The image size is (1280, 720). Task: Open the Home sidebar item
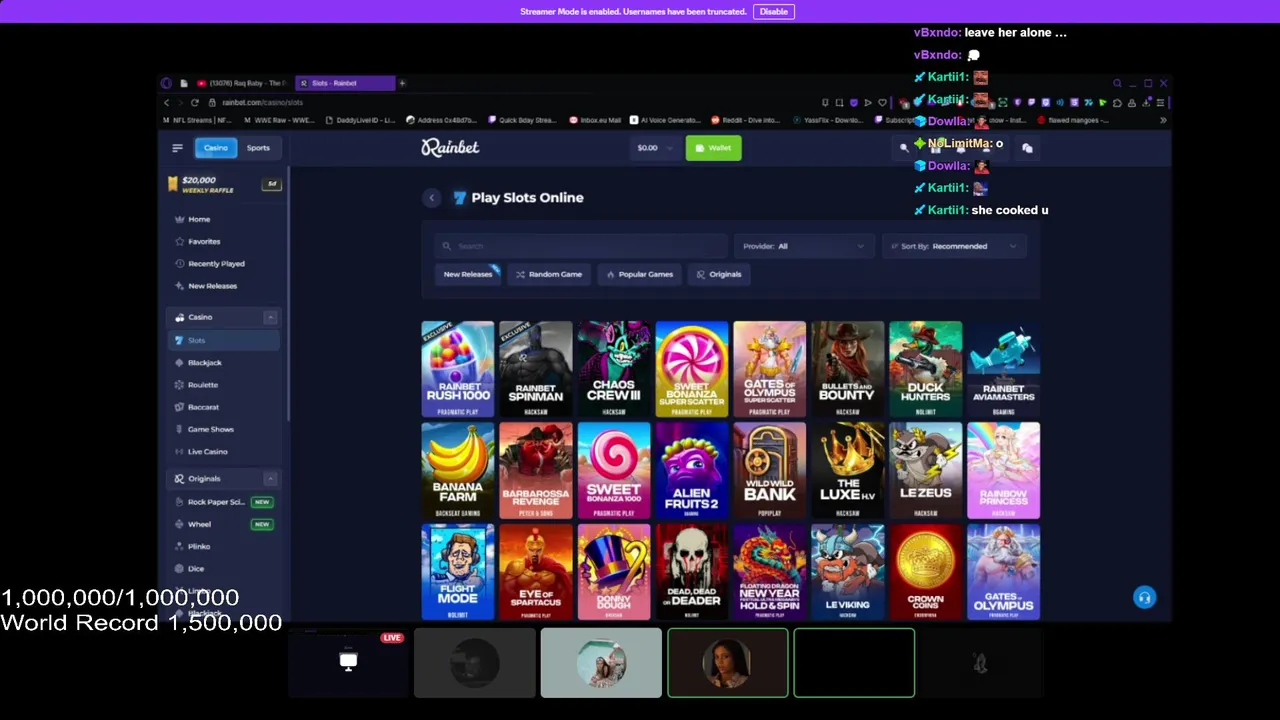[x=199, y=219]
